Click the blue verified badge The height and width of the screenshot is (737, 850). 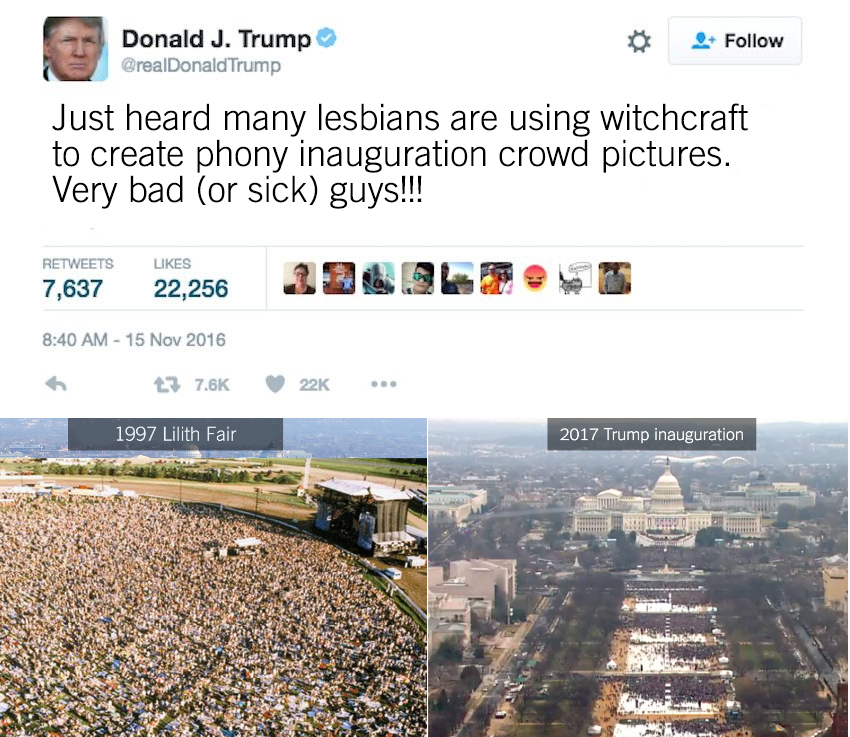pos(326,38)
